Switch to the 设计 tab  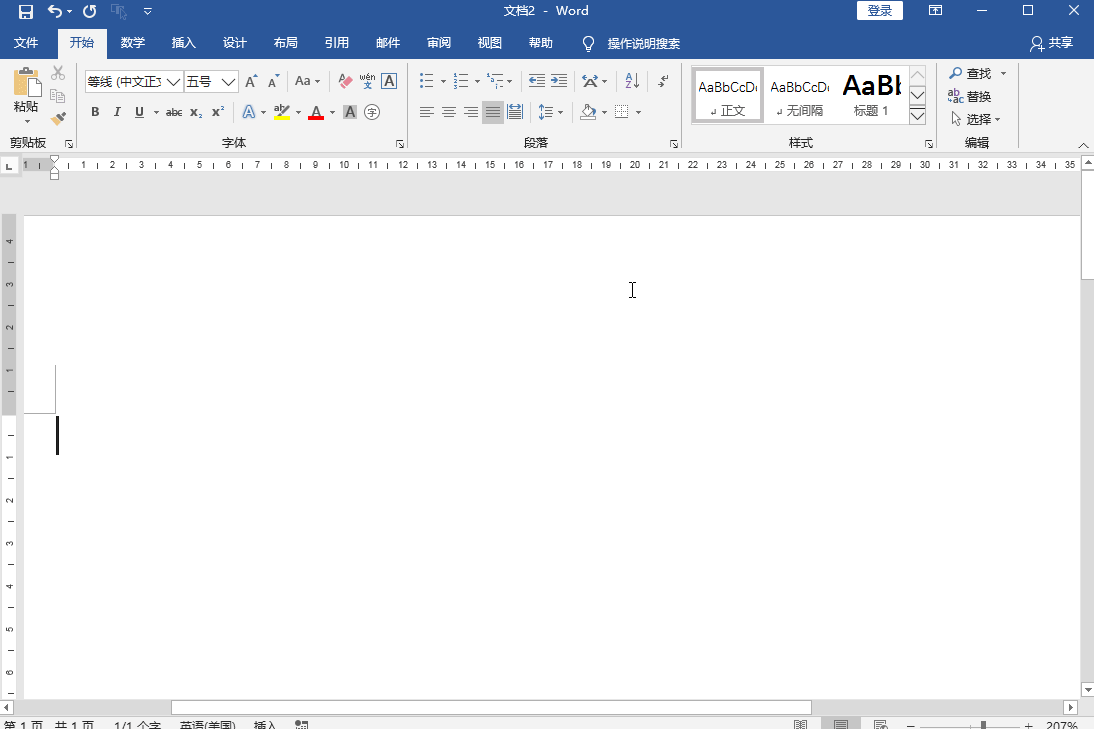click(x=234, y=43)
